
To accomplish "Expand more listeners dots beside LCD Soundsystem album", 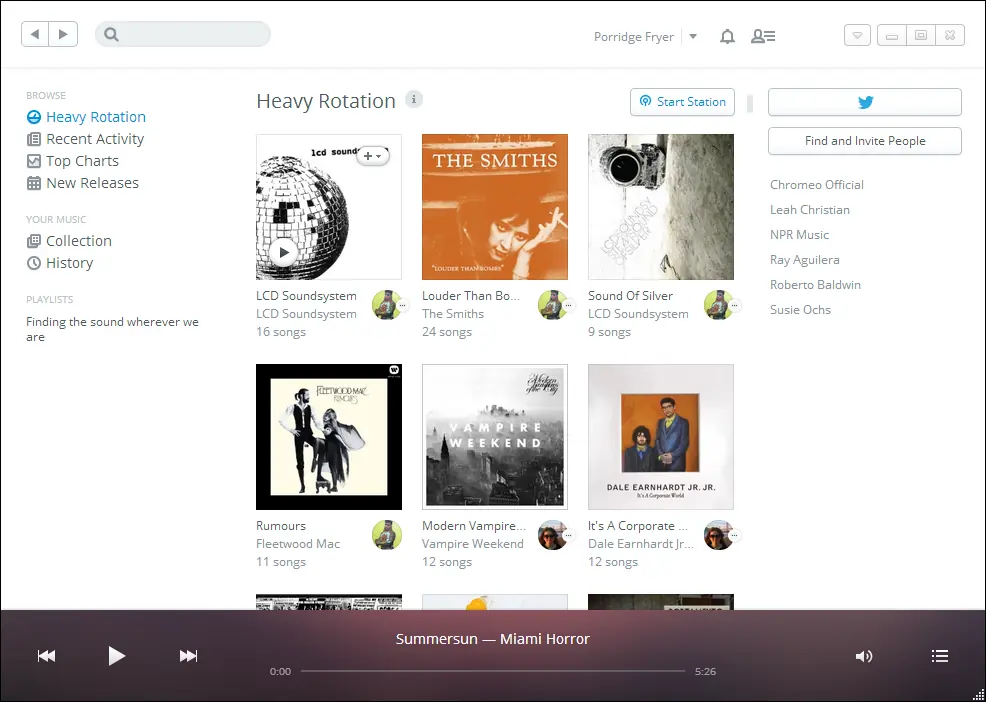I will coord(402,306).
